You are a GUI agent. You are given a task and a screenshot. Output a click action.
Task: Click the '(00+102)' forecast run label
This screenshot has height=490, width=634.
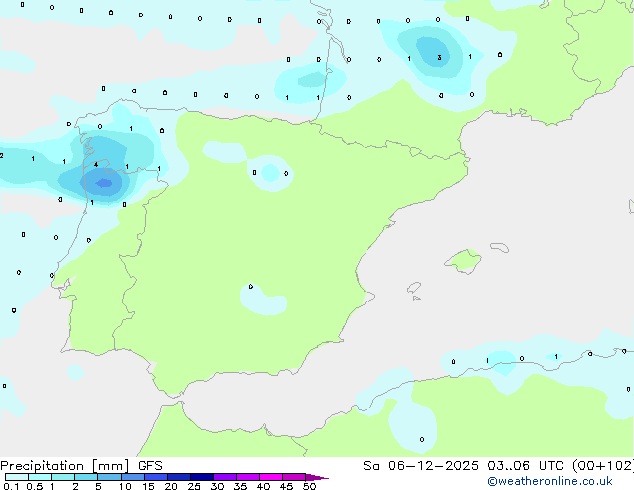point(603,466)
